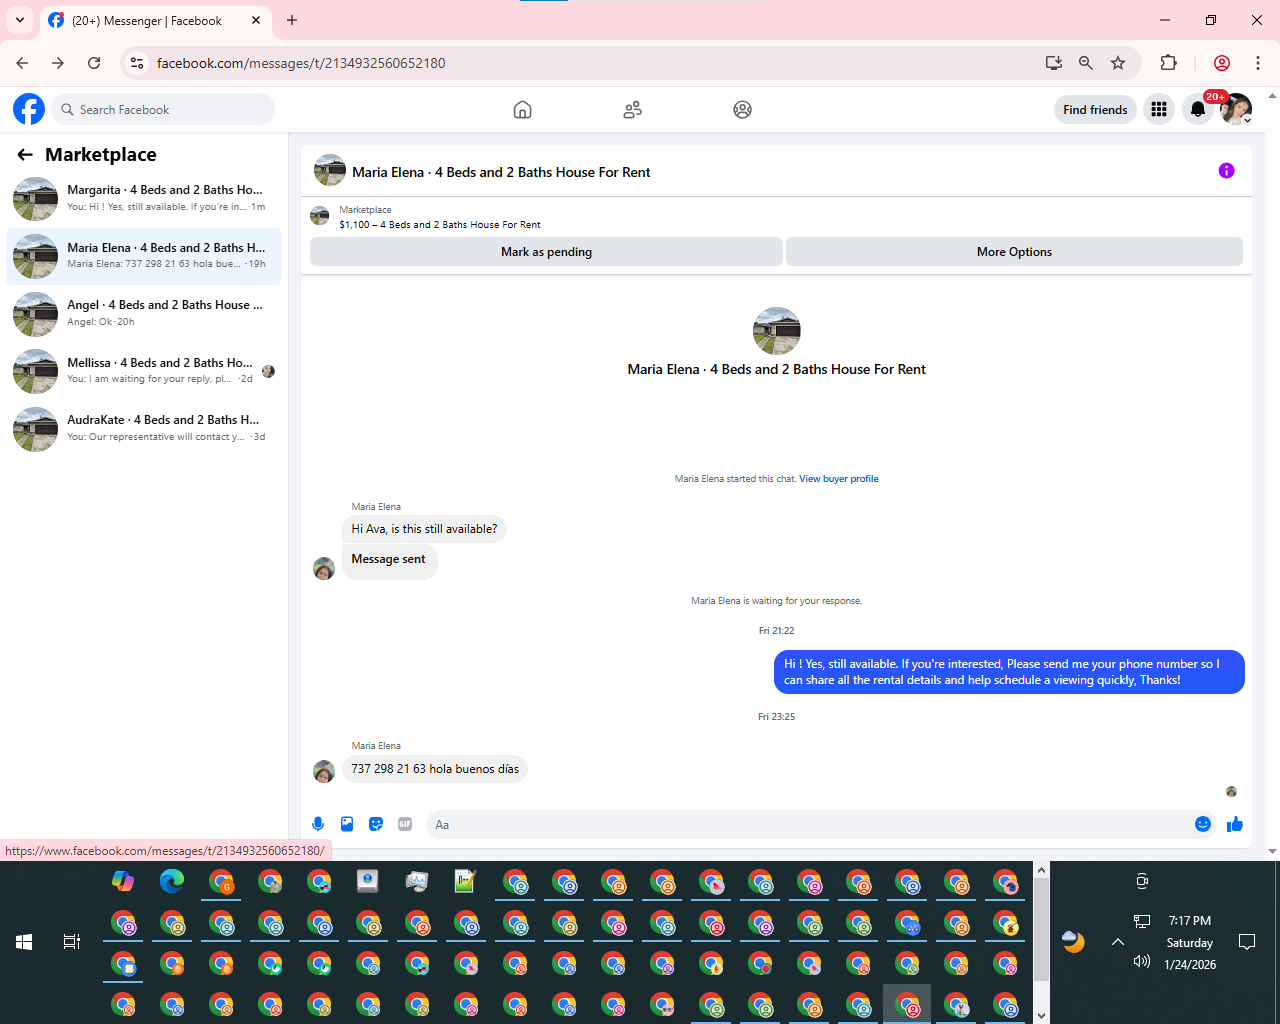Click Maria Elena avatar beside phone number message
Image resolution: width=1280 pixels, height=1024 pixels.
[324, 772]
